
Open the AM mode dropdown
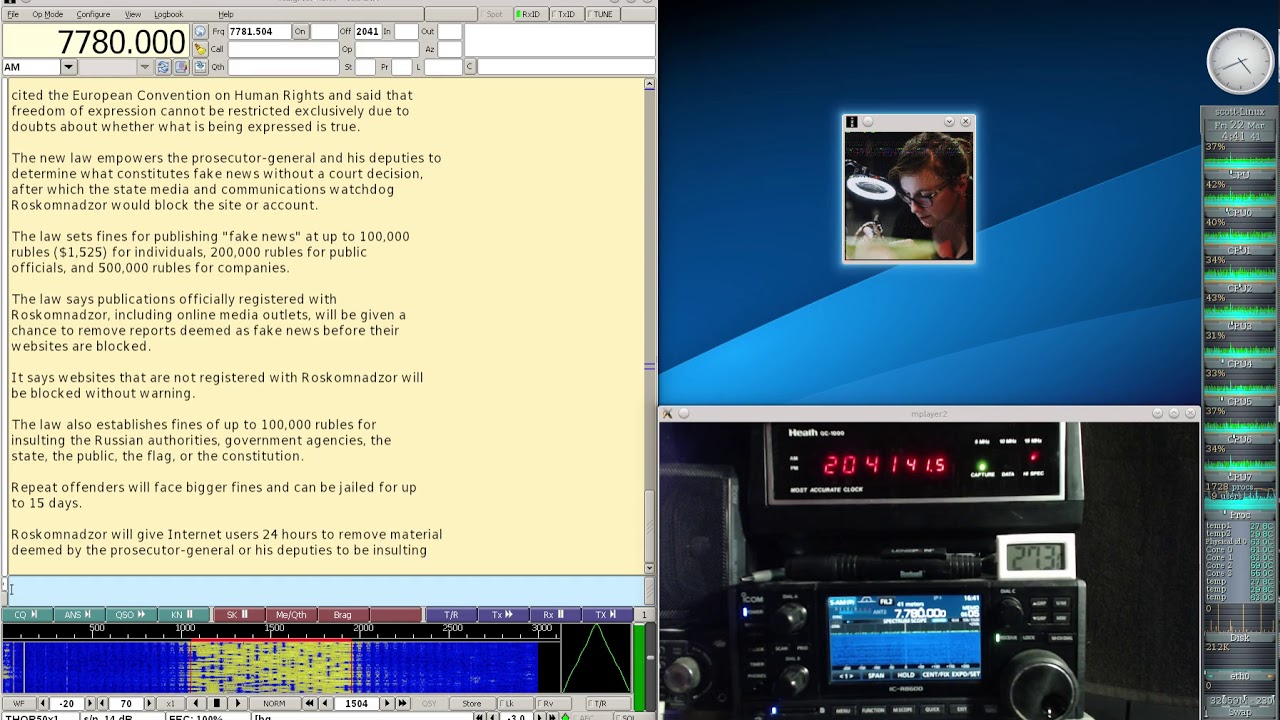point(68,67)
